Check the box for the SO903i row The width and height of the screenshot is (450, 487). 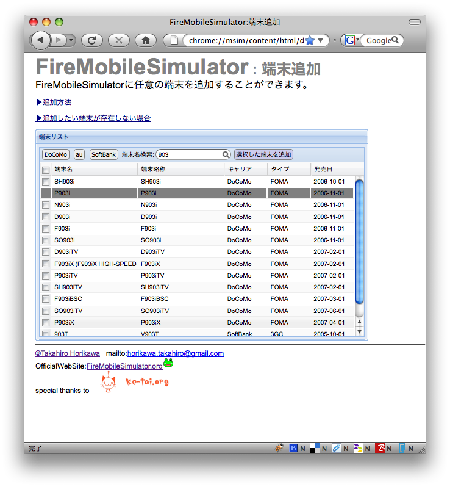tap(46, 240)
